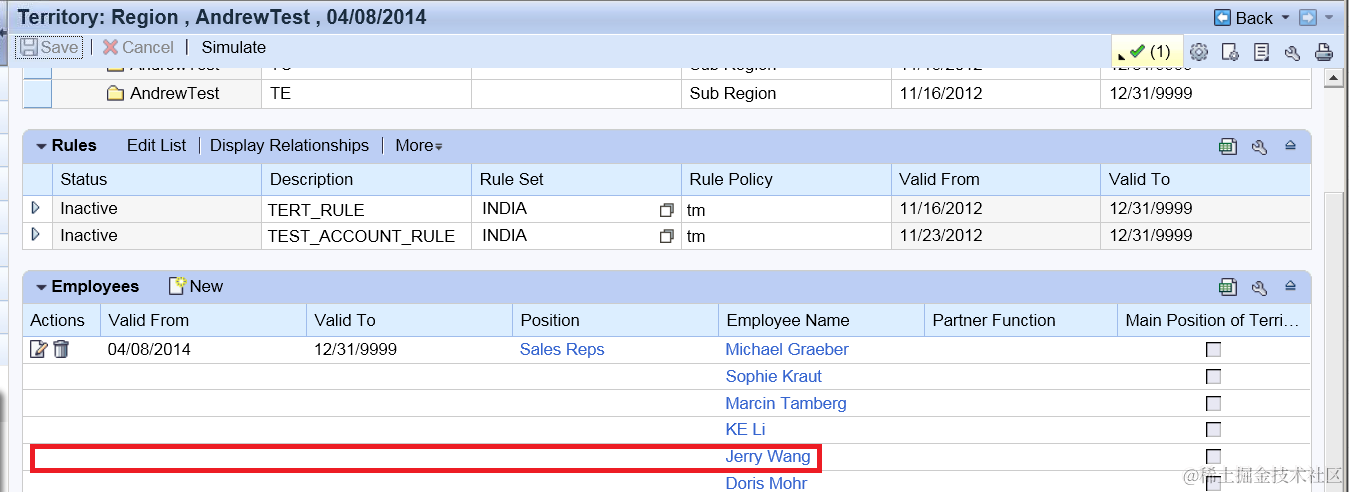The width and height of the screenshot is (1349, 492).
Task: Click export to spreadsheet icon in Employees
Action: [1228, 287]
